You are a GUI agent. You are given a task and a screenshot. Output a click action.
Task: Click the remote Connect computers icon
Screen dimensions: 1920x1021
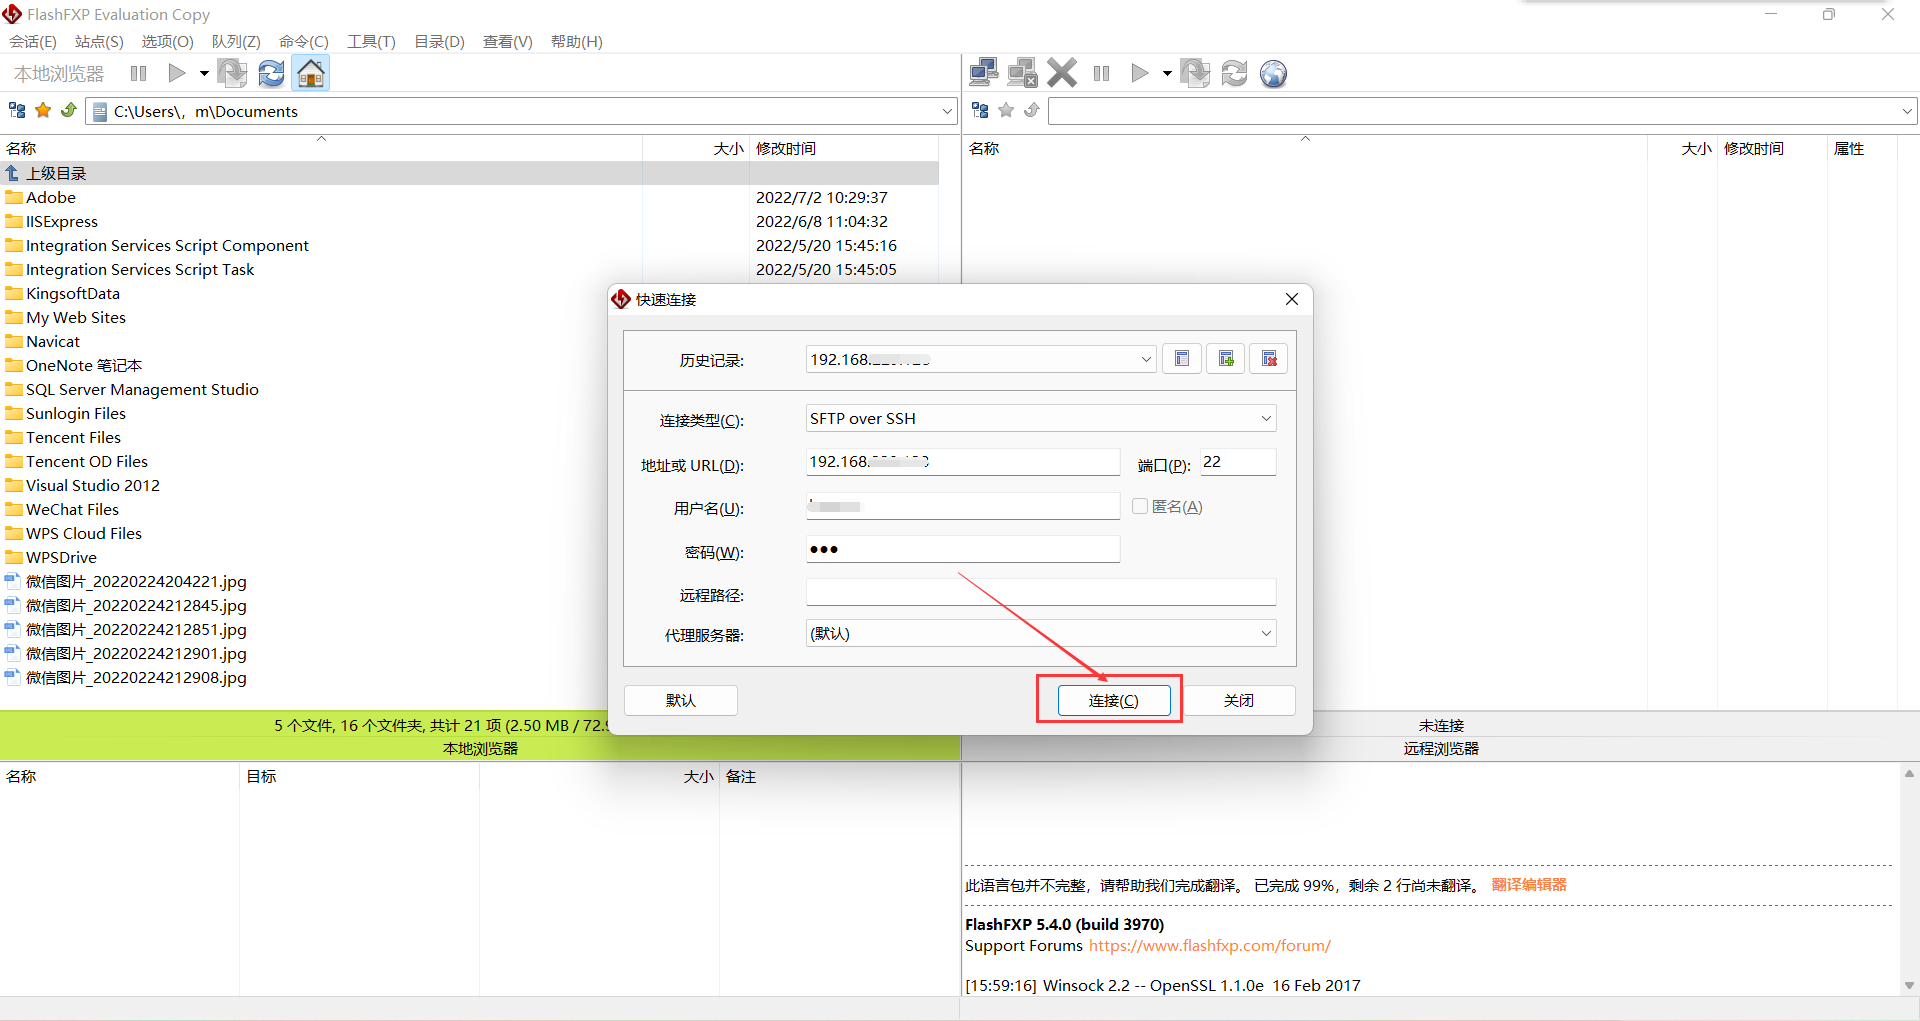pos(984,73)
